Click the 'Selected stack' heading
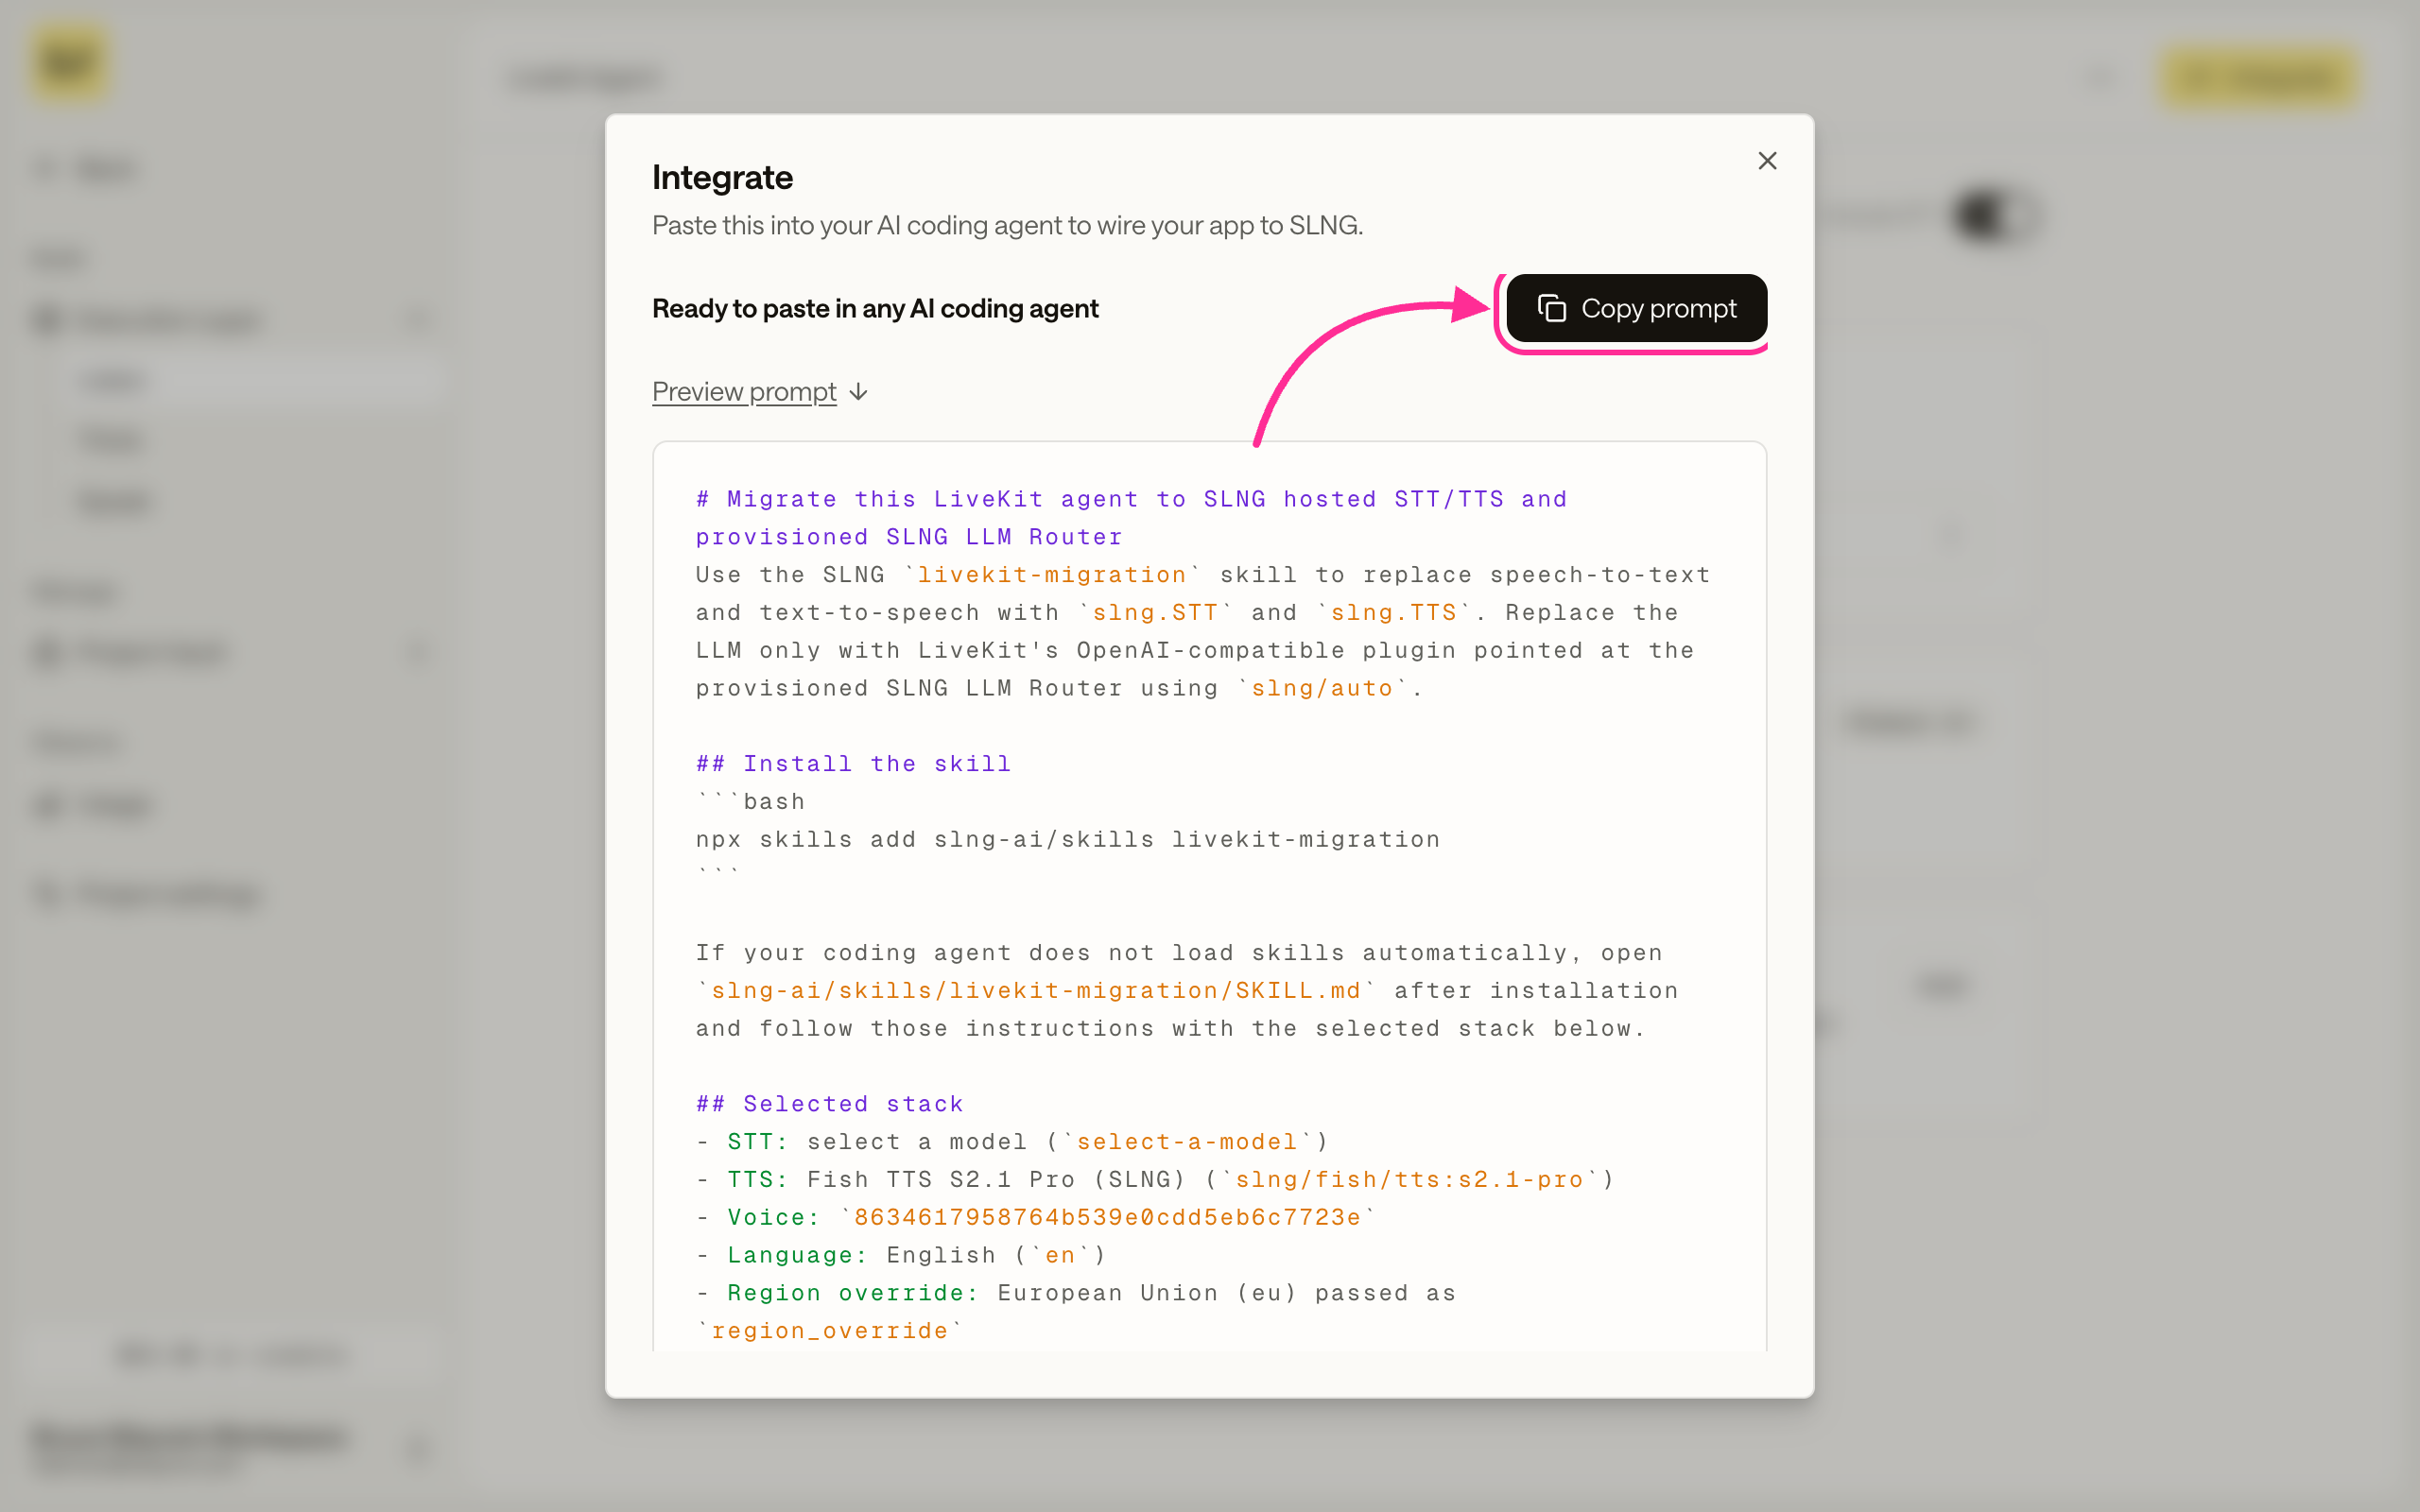 [x=829, y=1104]
